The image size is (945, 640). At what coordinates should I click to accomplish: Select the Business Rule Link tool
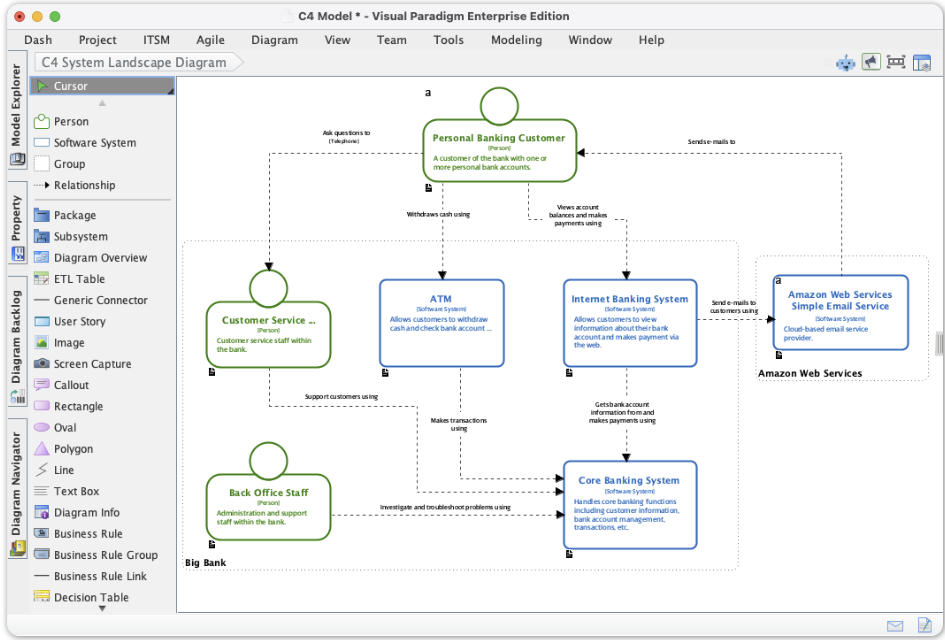(90, 576)
